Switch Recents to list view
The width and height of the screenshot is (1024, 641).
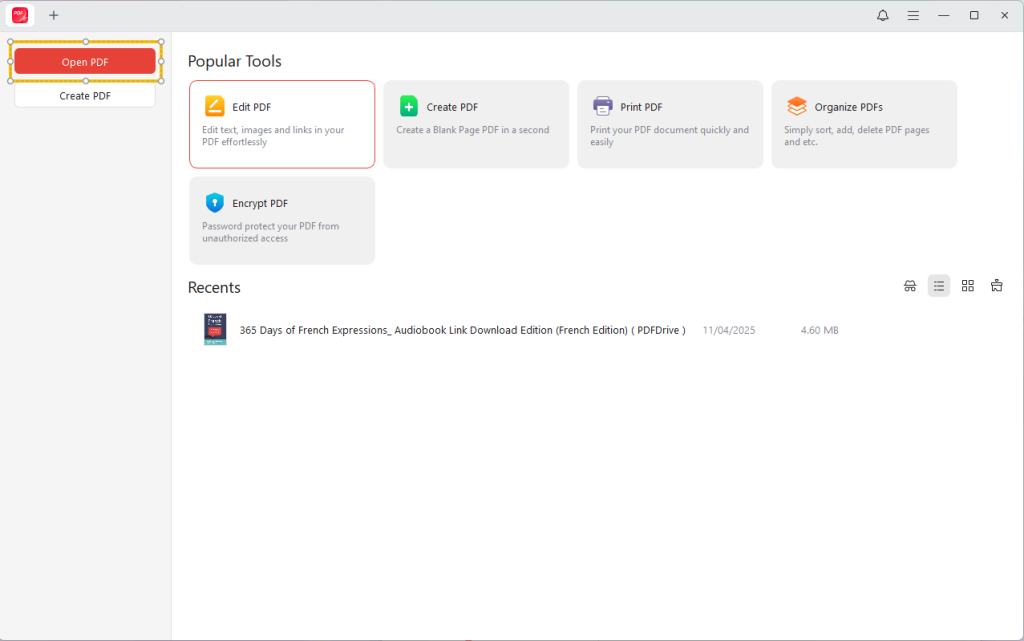(x=939, y=286)
